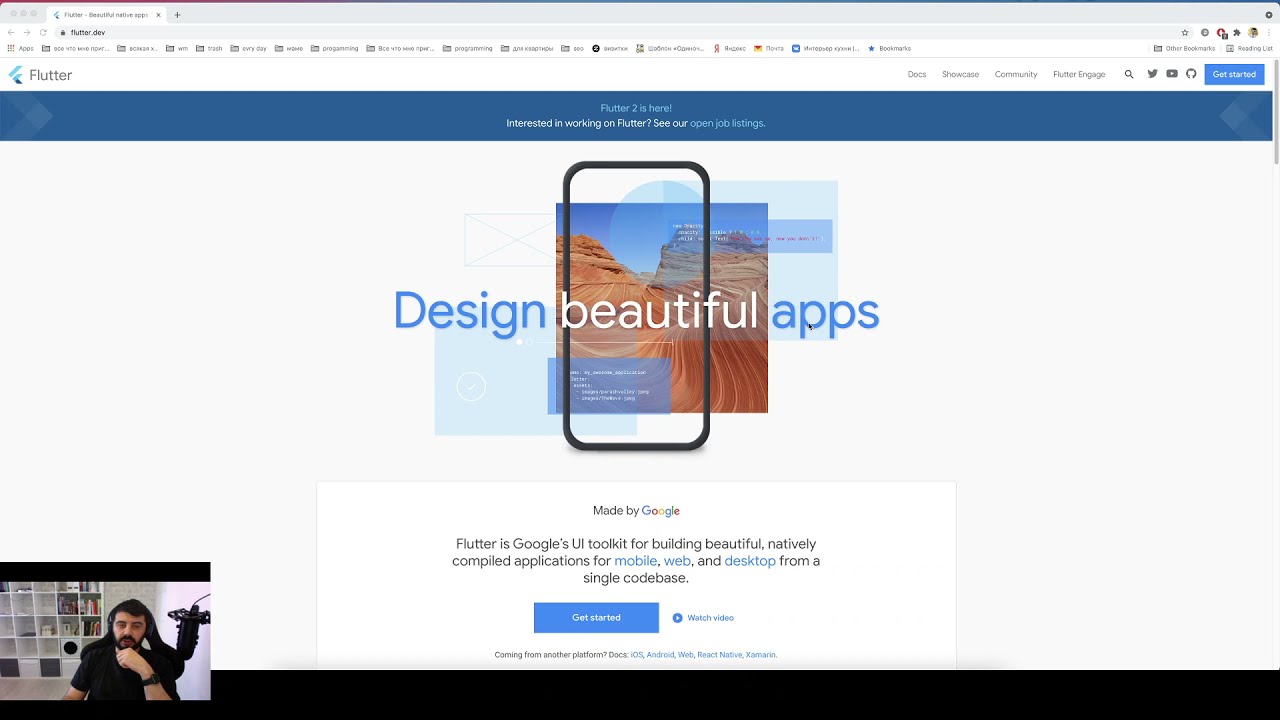Open the Яндекс bookmark
1280x720 pixels.
729,48
